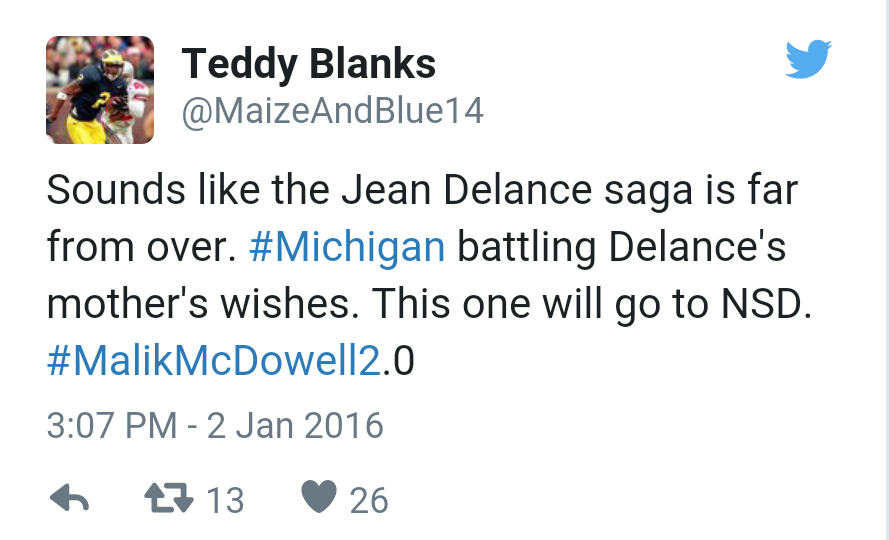889x540 pixels.
Task: Open the #Michigan hashtag
Action: click(346, 246)
